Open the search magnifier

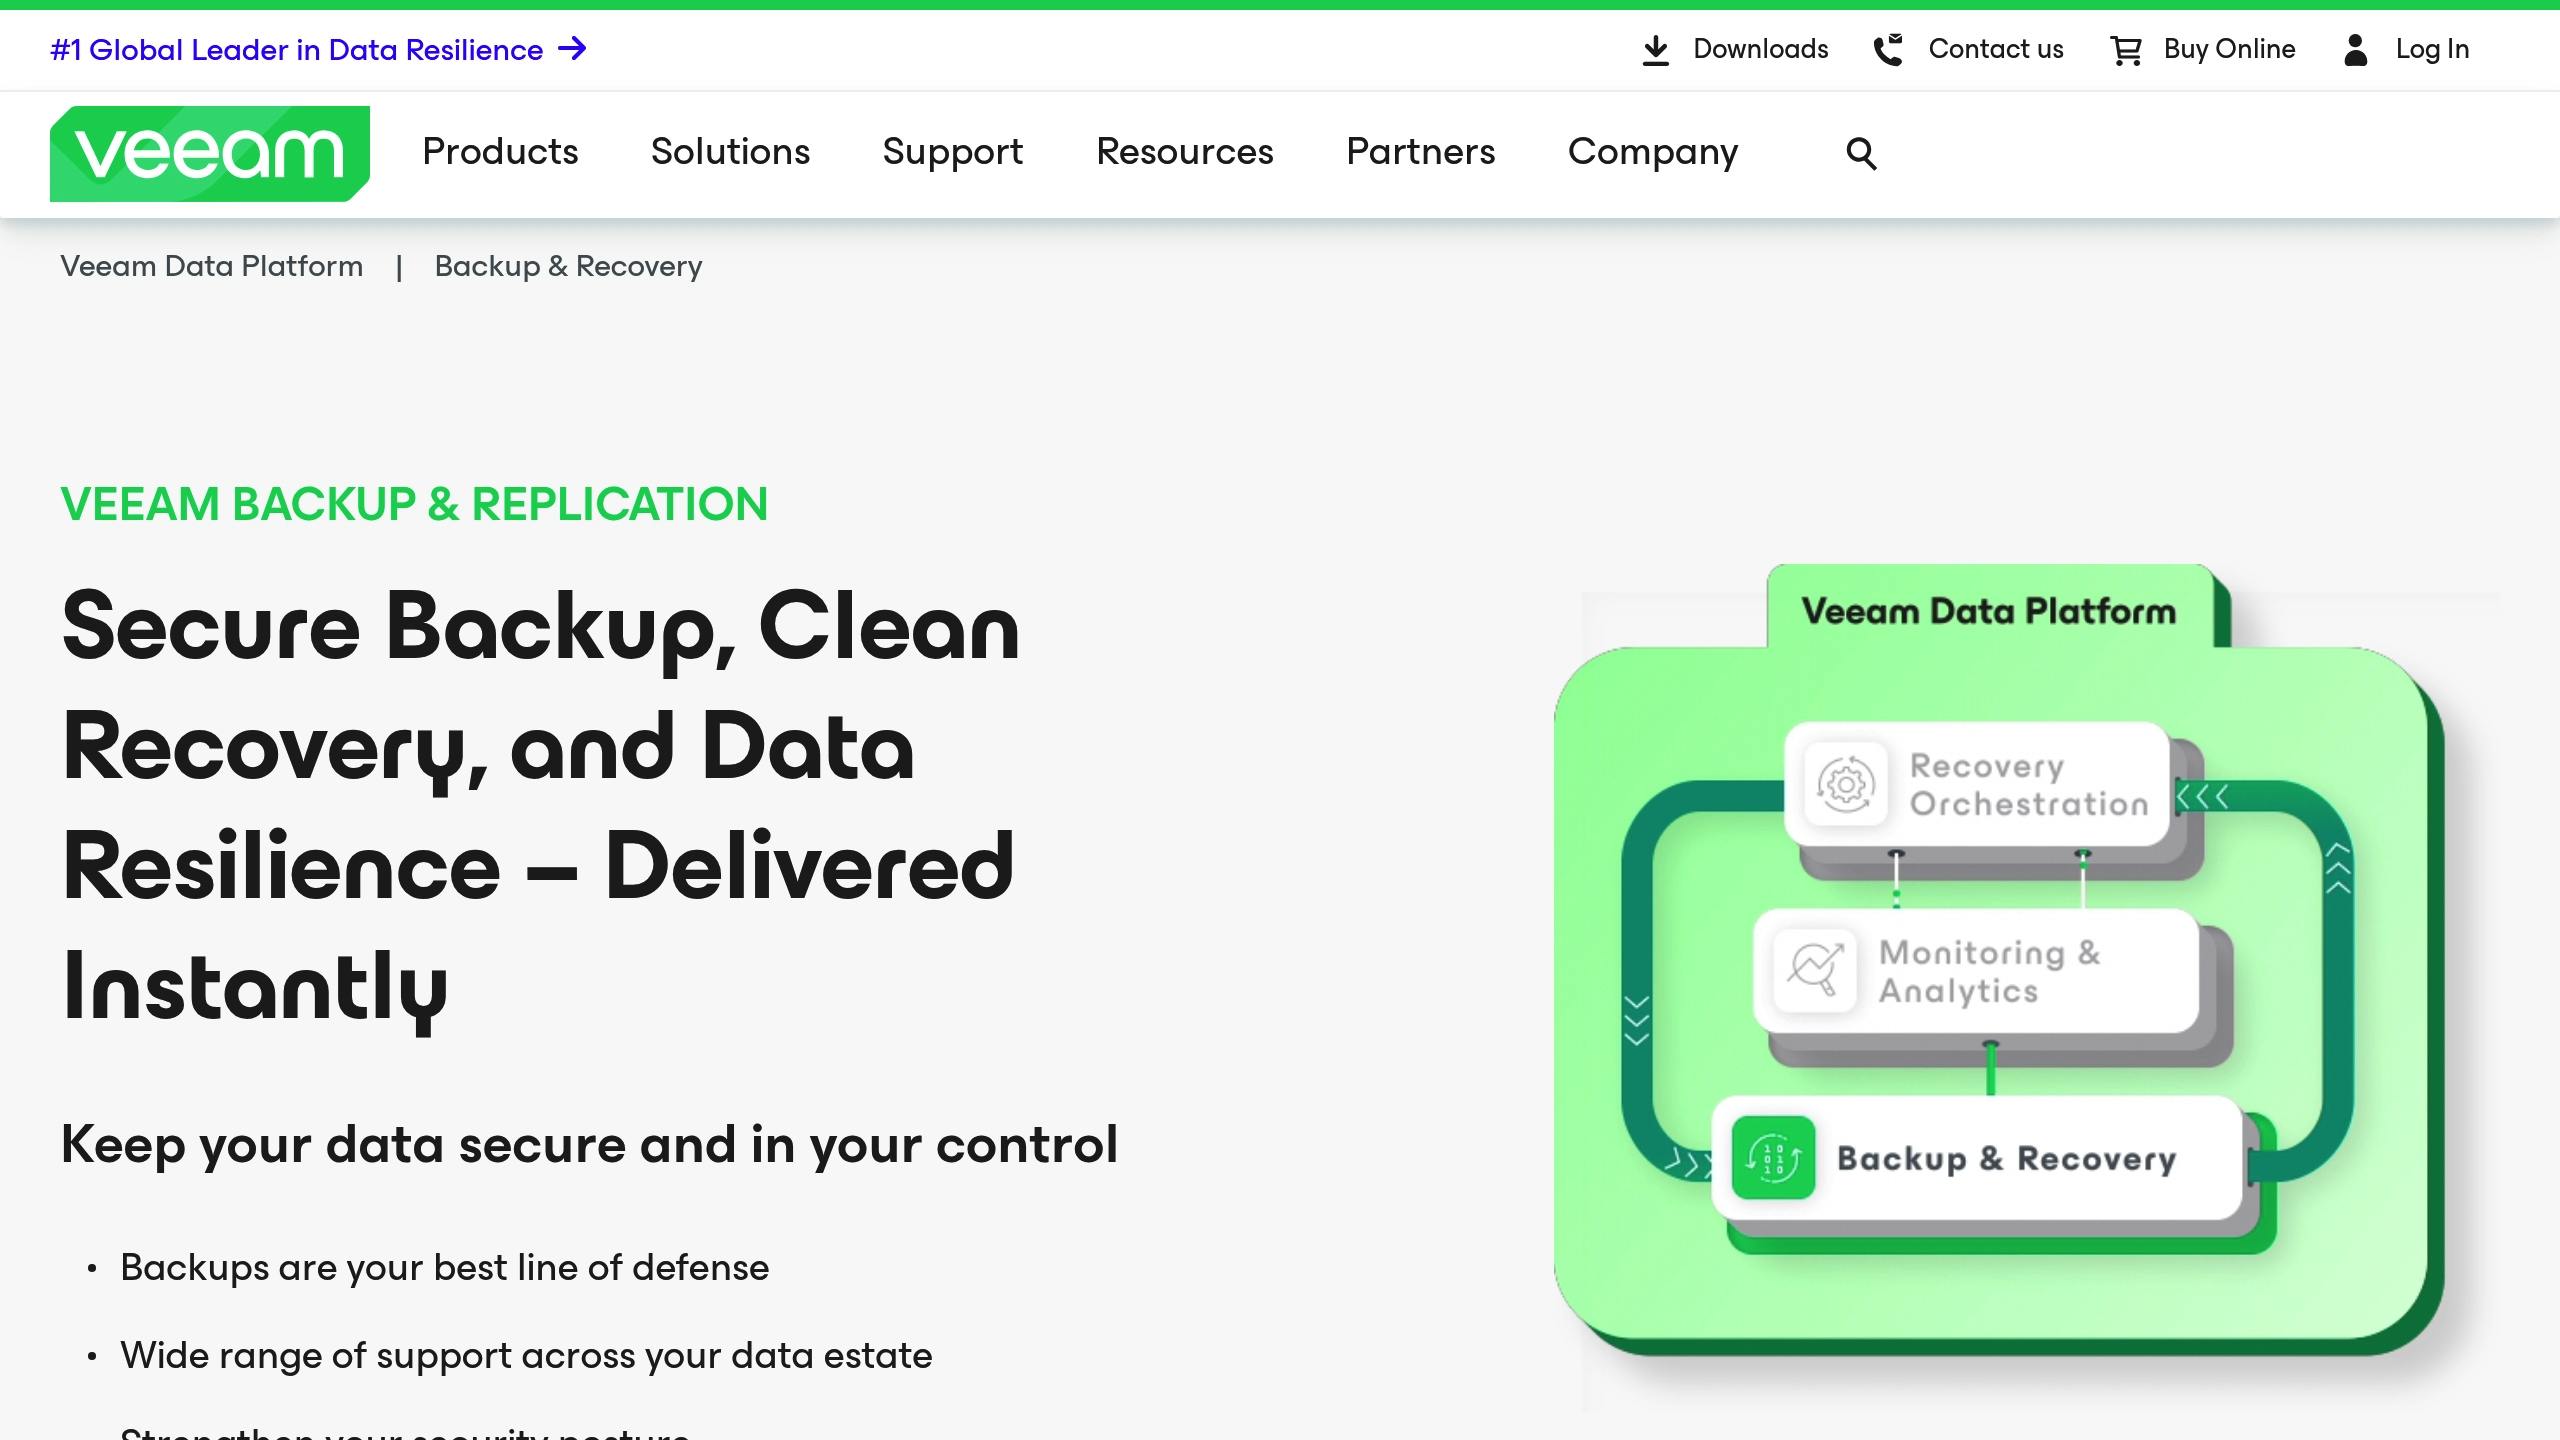pos(1861,153)
